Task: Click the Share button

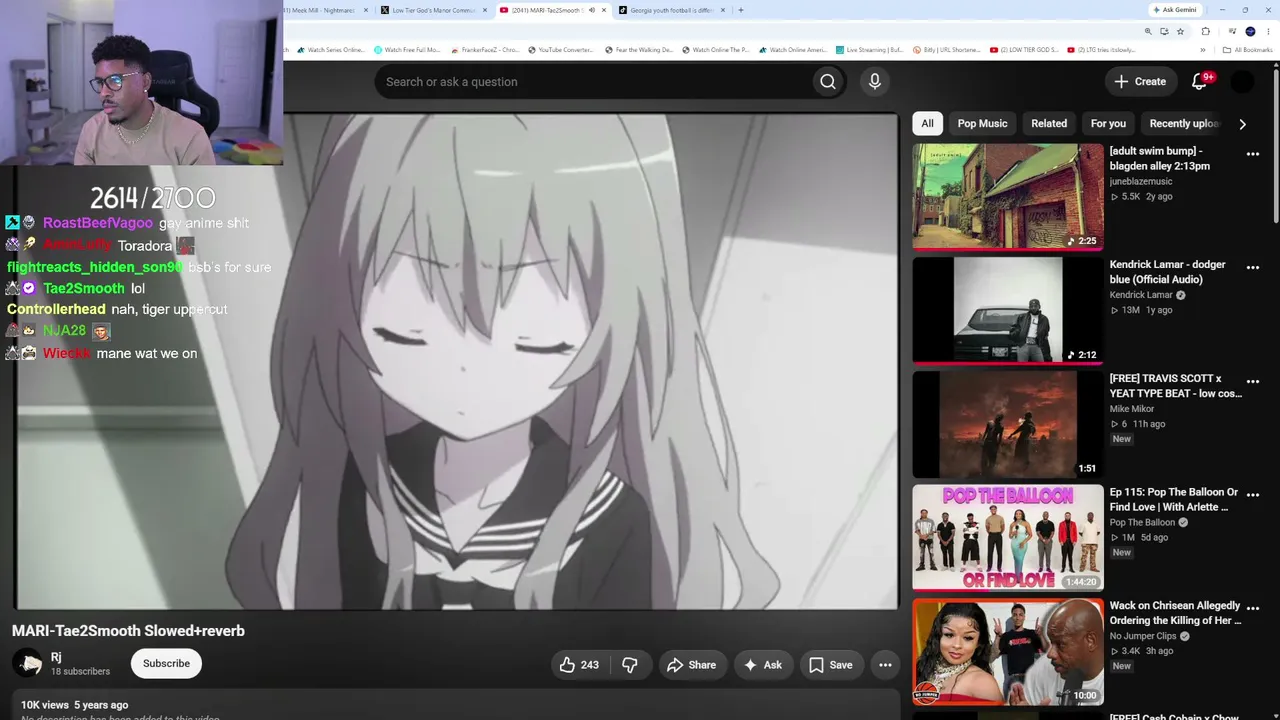Action: point(691,665)
